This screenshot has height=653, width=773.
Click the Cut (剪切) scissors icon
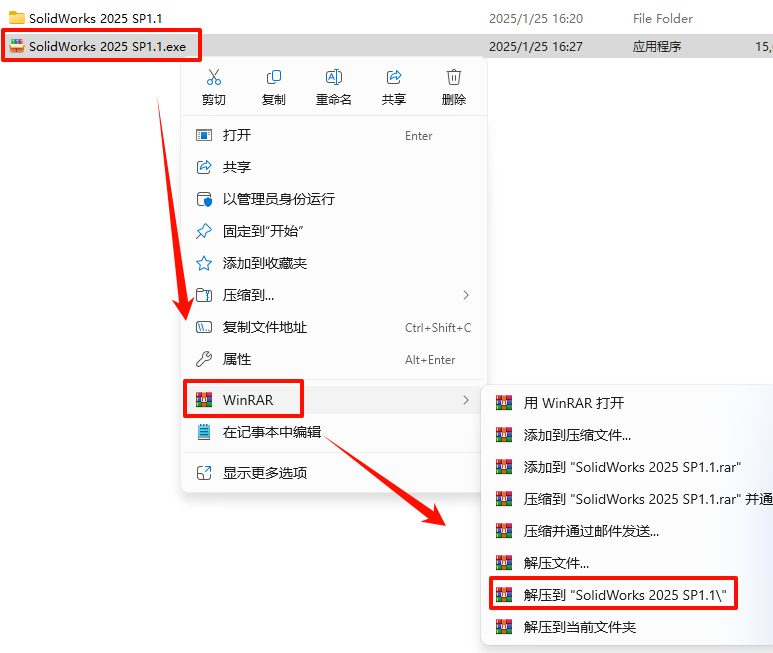click(x=213, y=77)
